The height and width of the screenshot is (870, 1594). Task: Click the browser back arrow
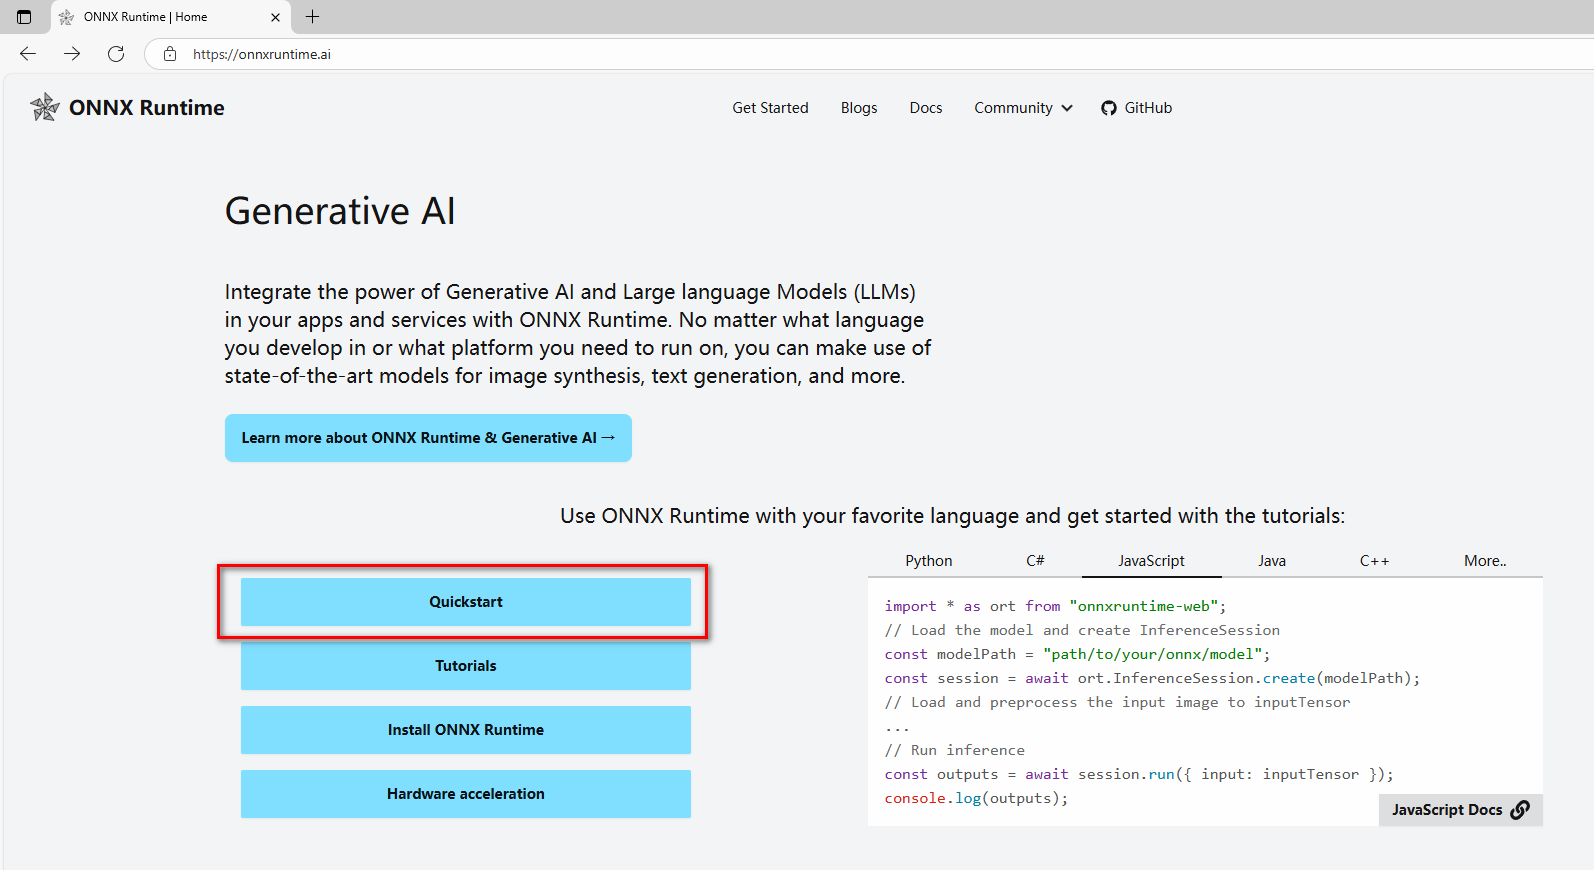coord(28,54)
